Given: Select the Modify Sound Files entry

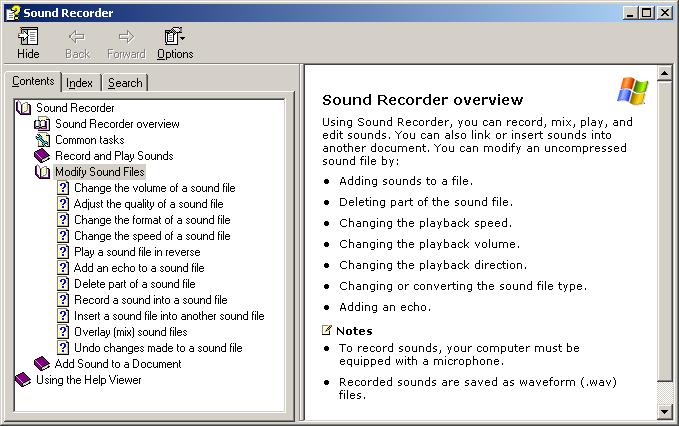Looking at the screenshot, I should (99, 172).
